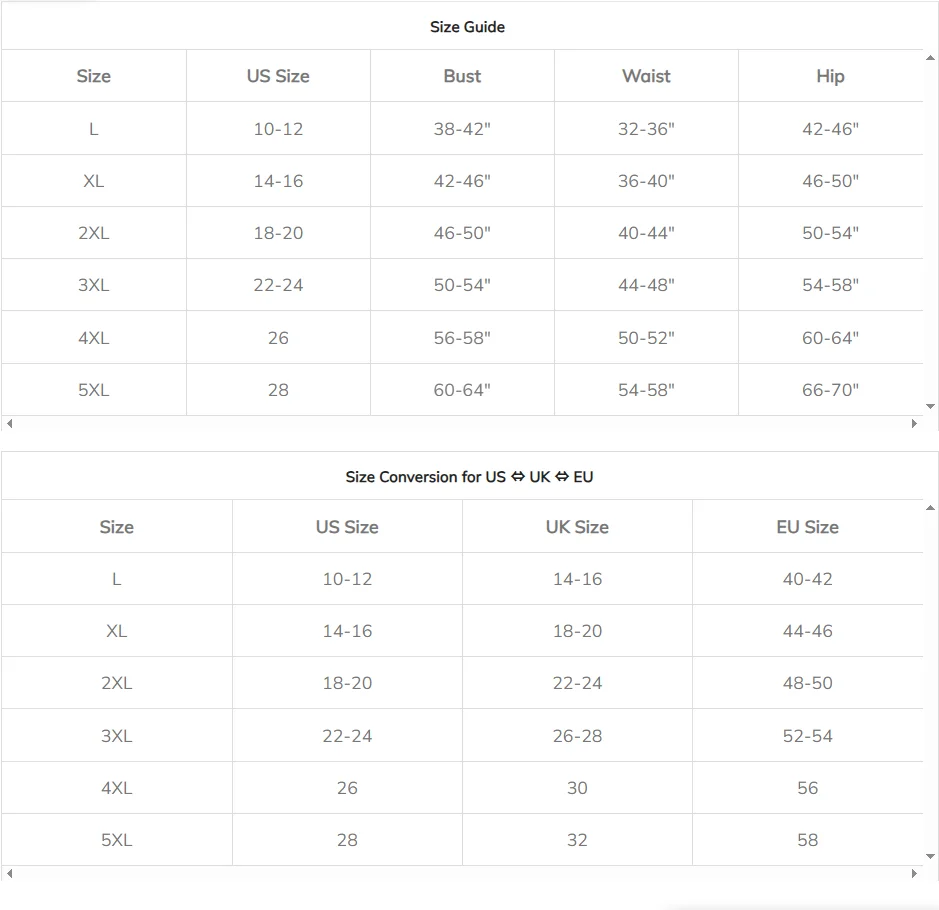Click horizontal scrollbar track under Size Guide
This screenshot has height=910, width=939.
coord(460,424)
